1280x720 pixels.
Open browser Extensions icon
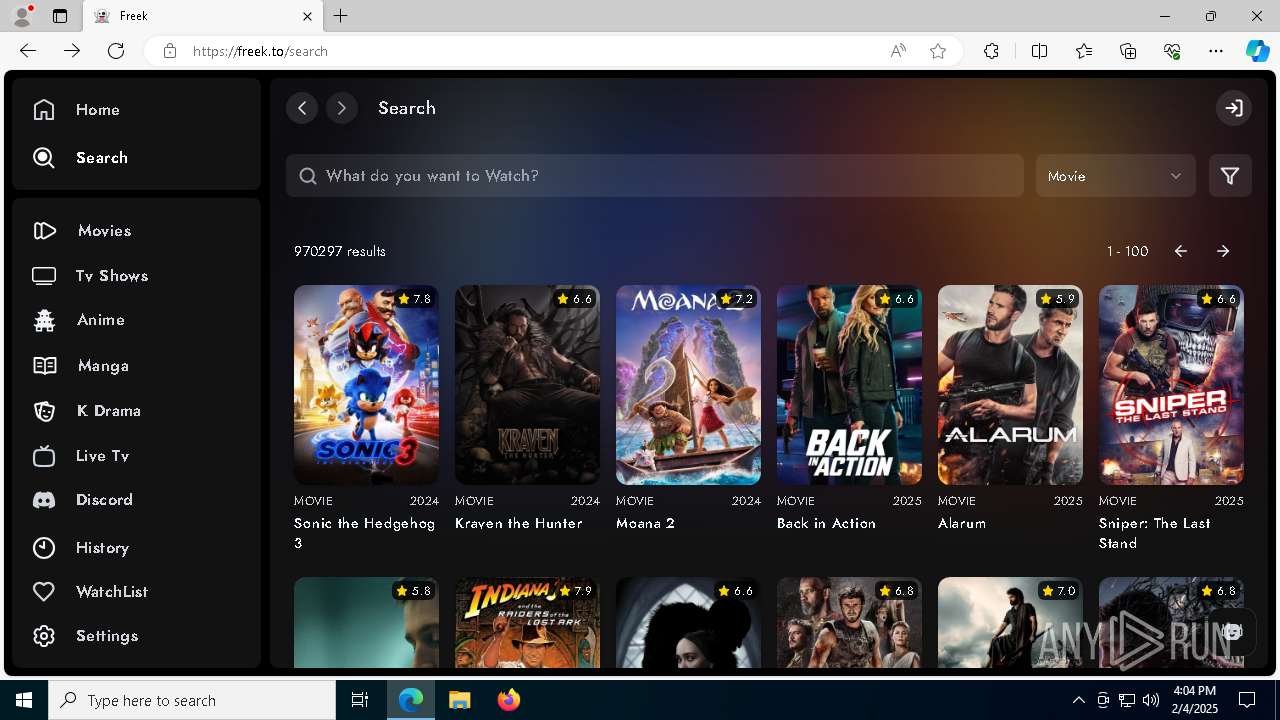[x=991, y=51]
